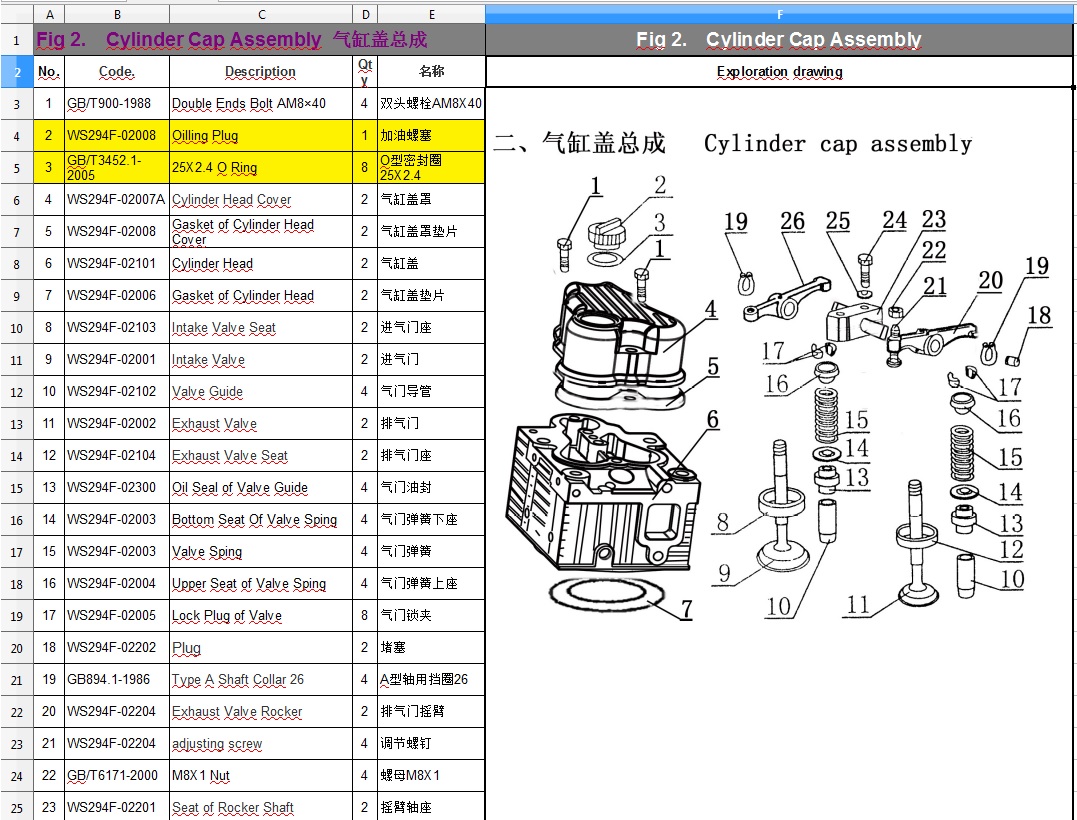Select the Seat of Rocker Shaft cell

click(261, 807)
